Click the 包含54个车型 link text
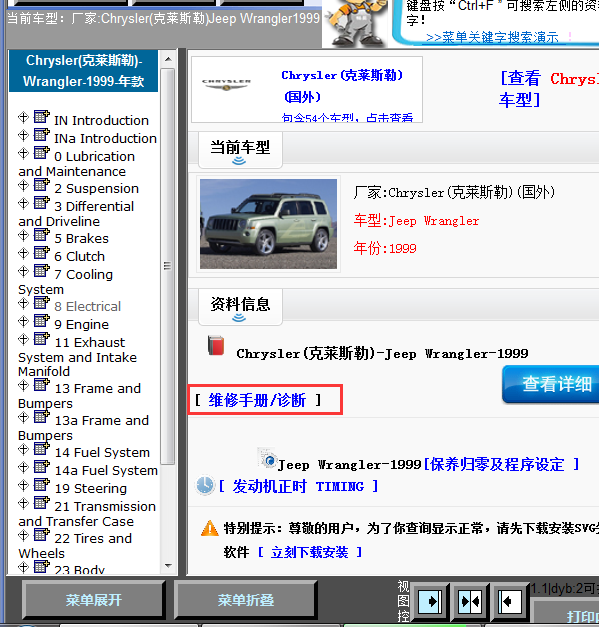The width and height of the screenshot is (599, 627). (347, 118)
